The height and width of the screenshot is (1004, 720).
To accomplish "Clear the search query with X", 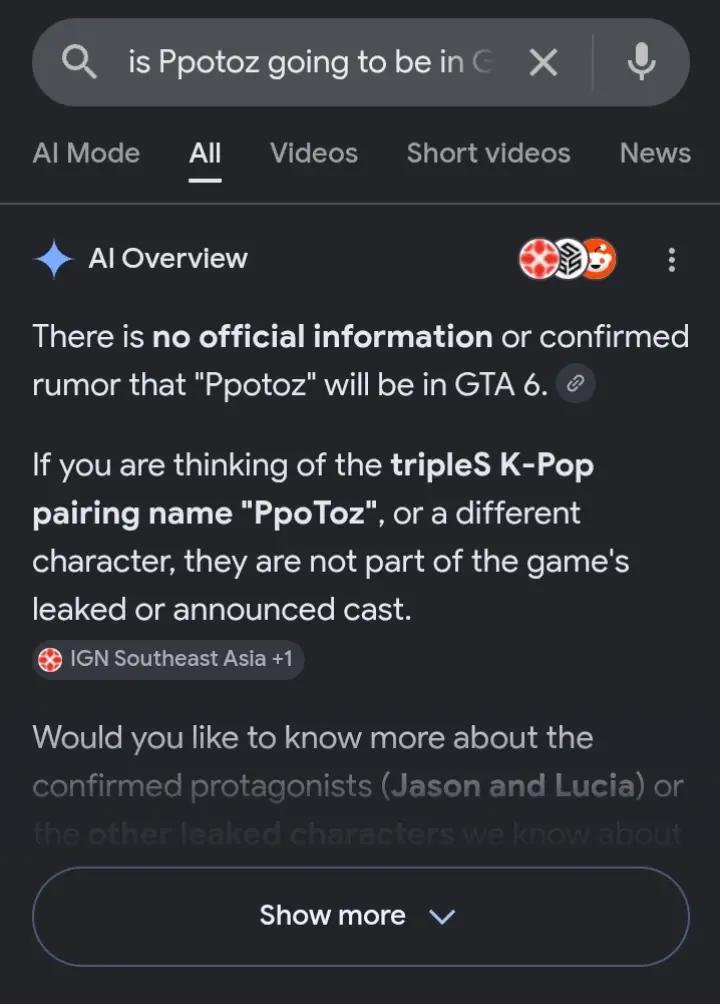I will 543,63.
